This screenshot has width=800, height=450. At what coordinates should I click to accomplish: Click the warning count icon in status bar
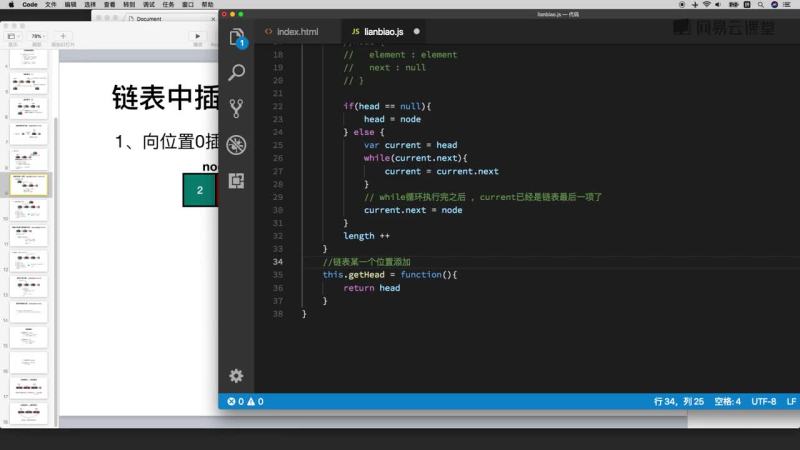pyautogui.click(x=256, y=402)
